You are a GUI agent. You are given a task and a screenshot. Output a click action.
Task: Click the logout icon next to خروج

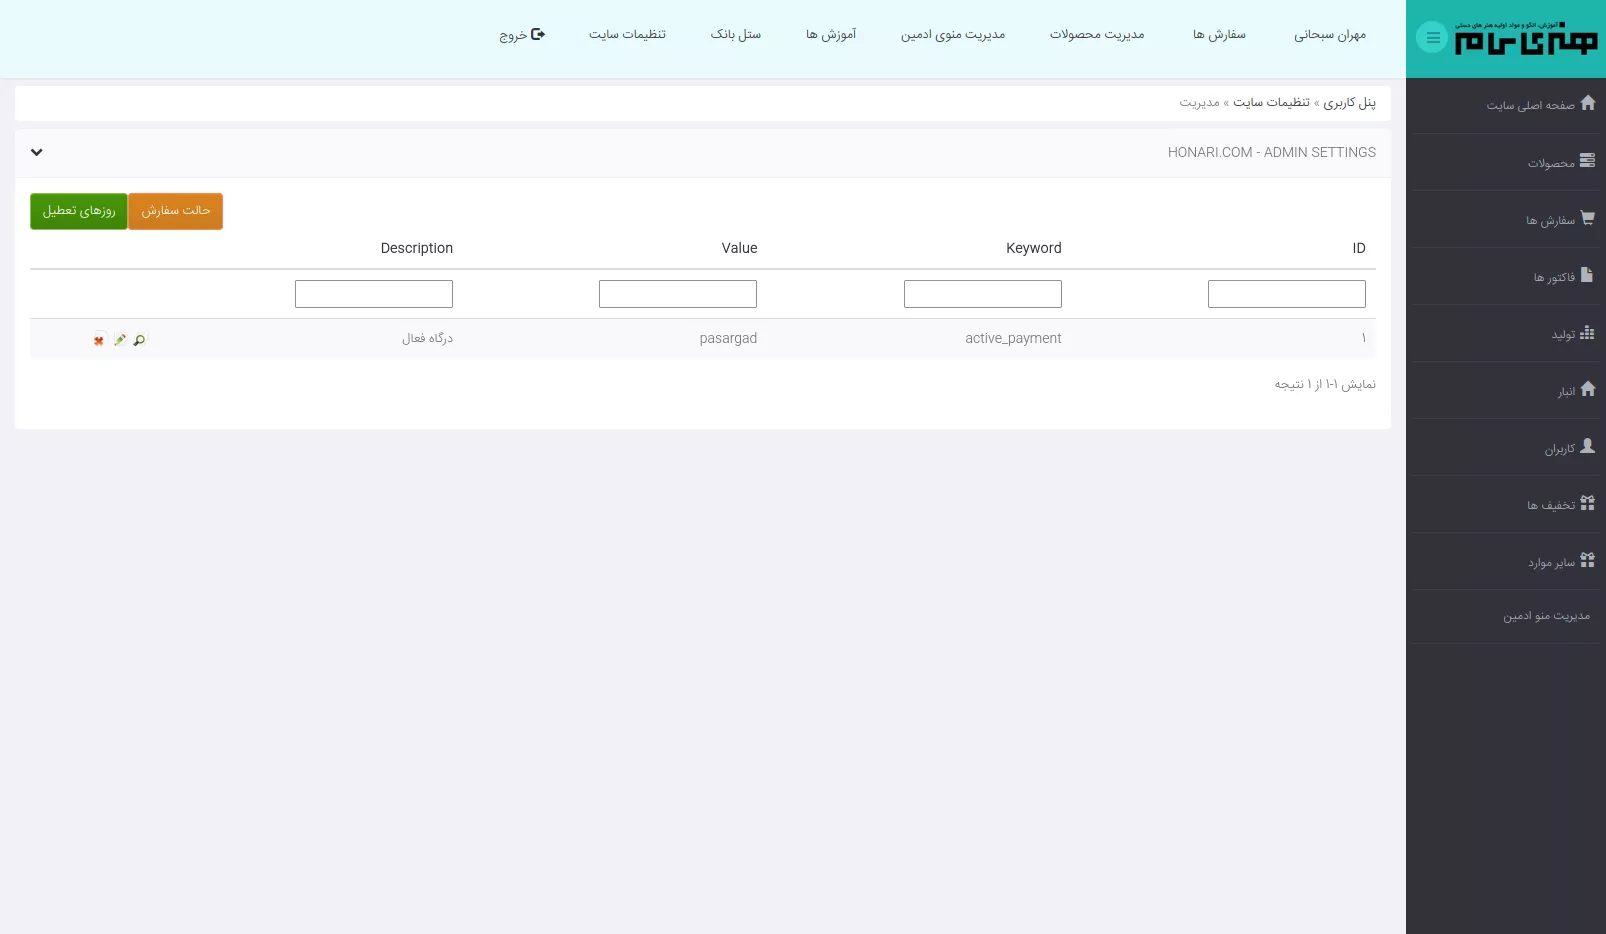[538, 34]
